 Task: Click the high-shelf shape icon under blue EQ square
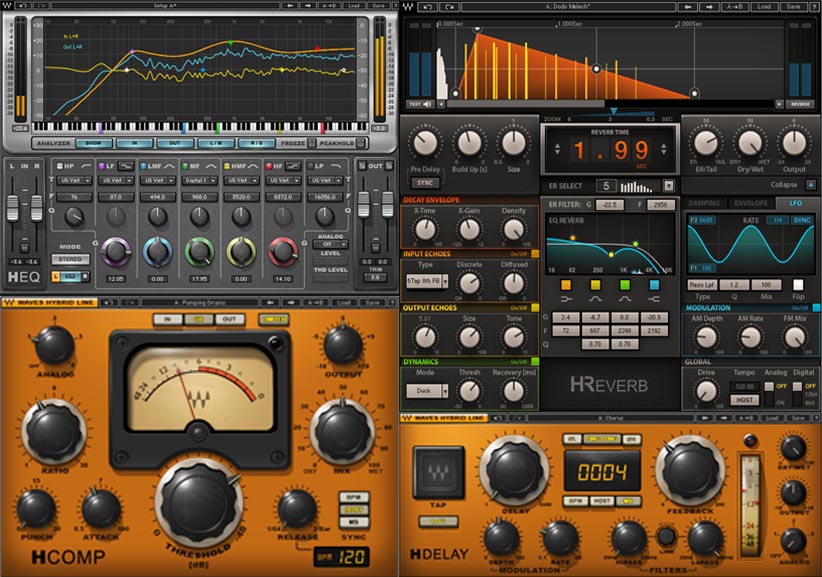click(654, 299)
